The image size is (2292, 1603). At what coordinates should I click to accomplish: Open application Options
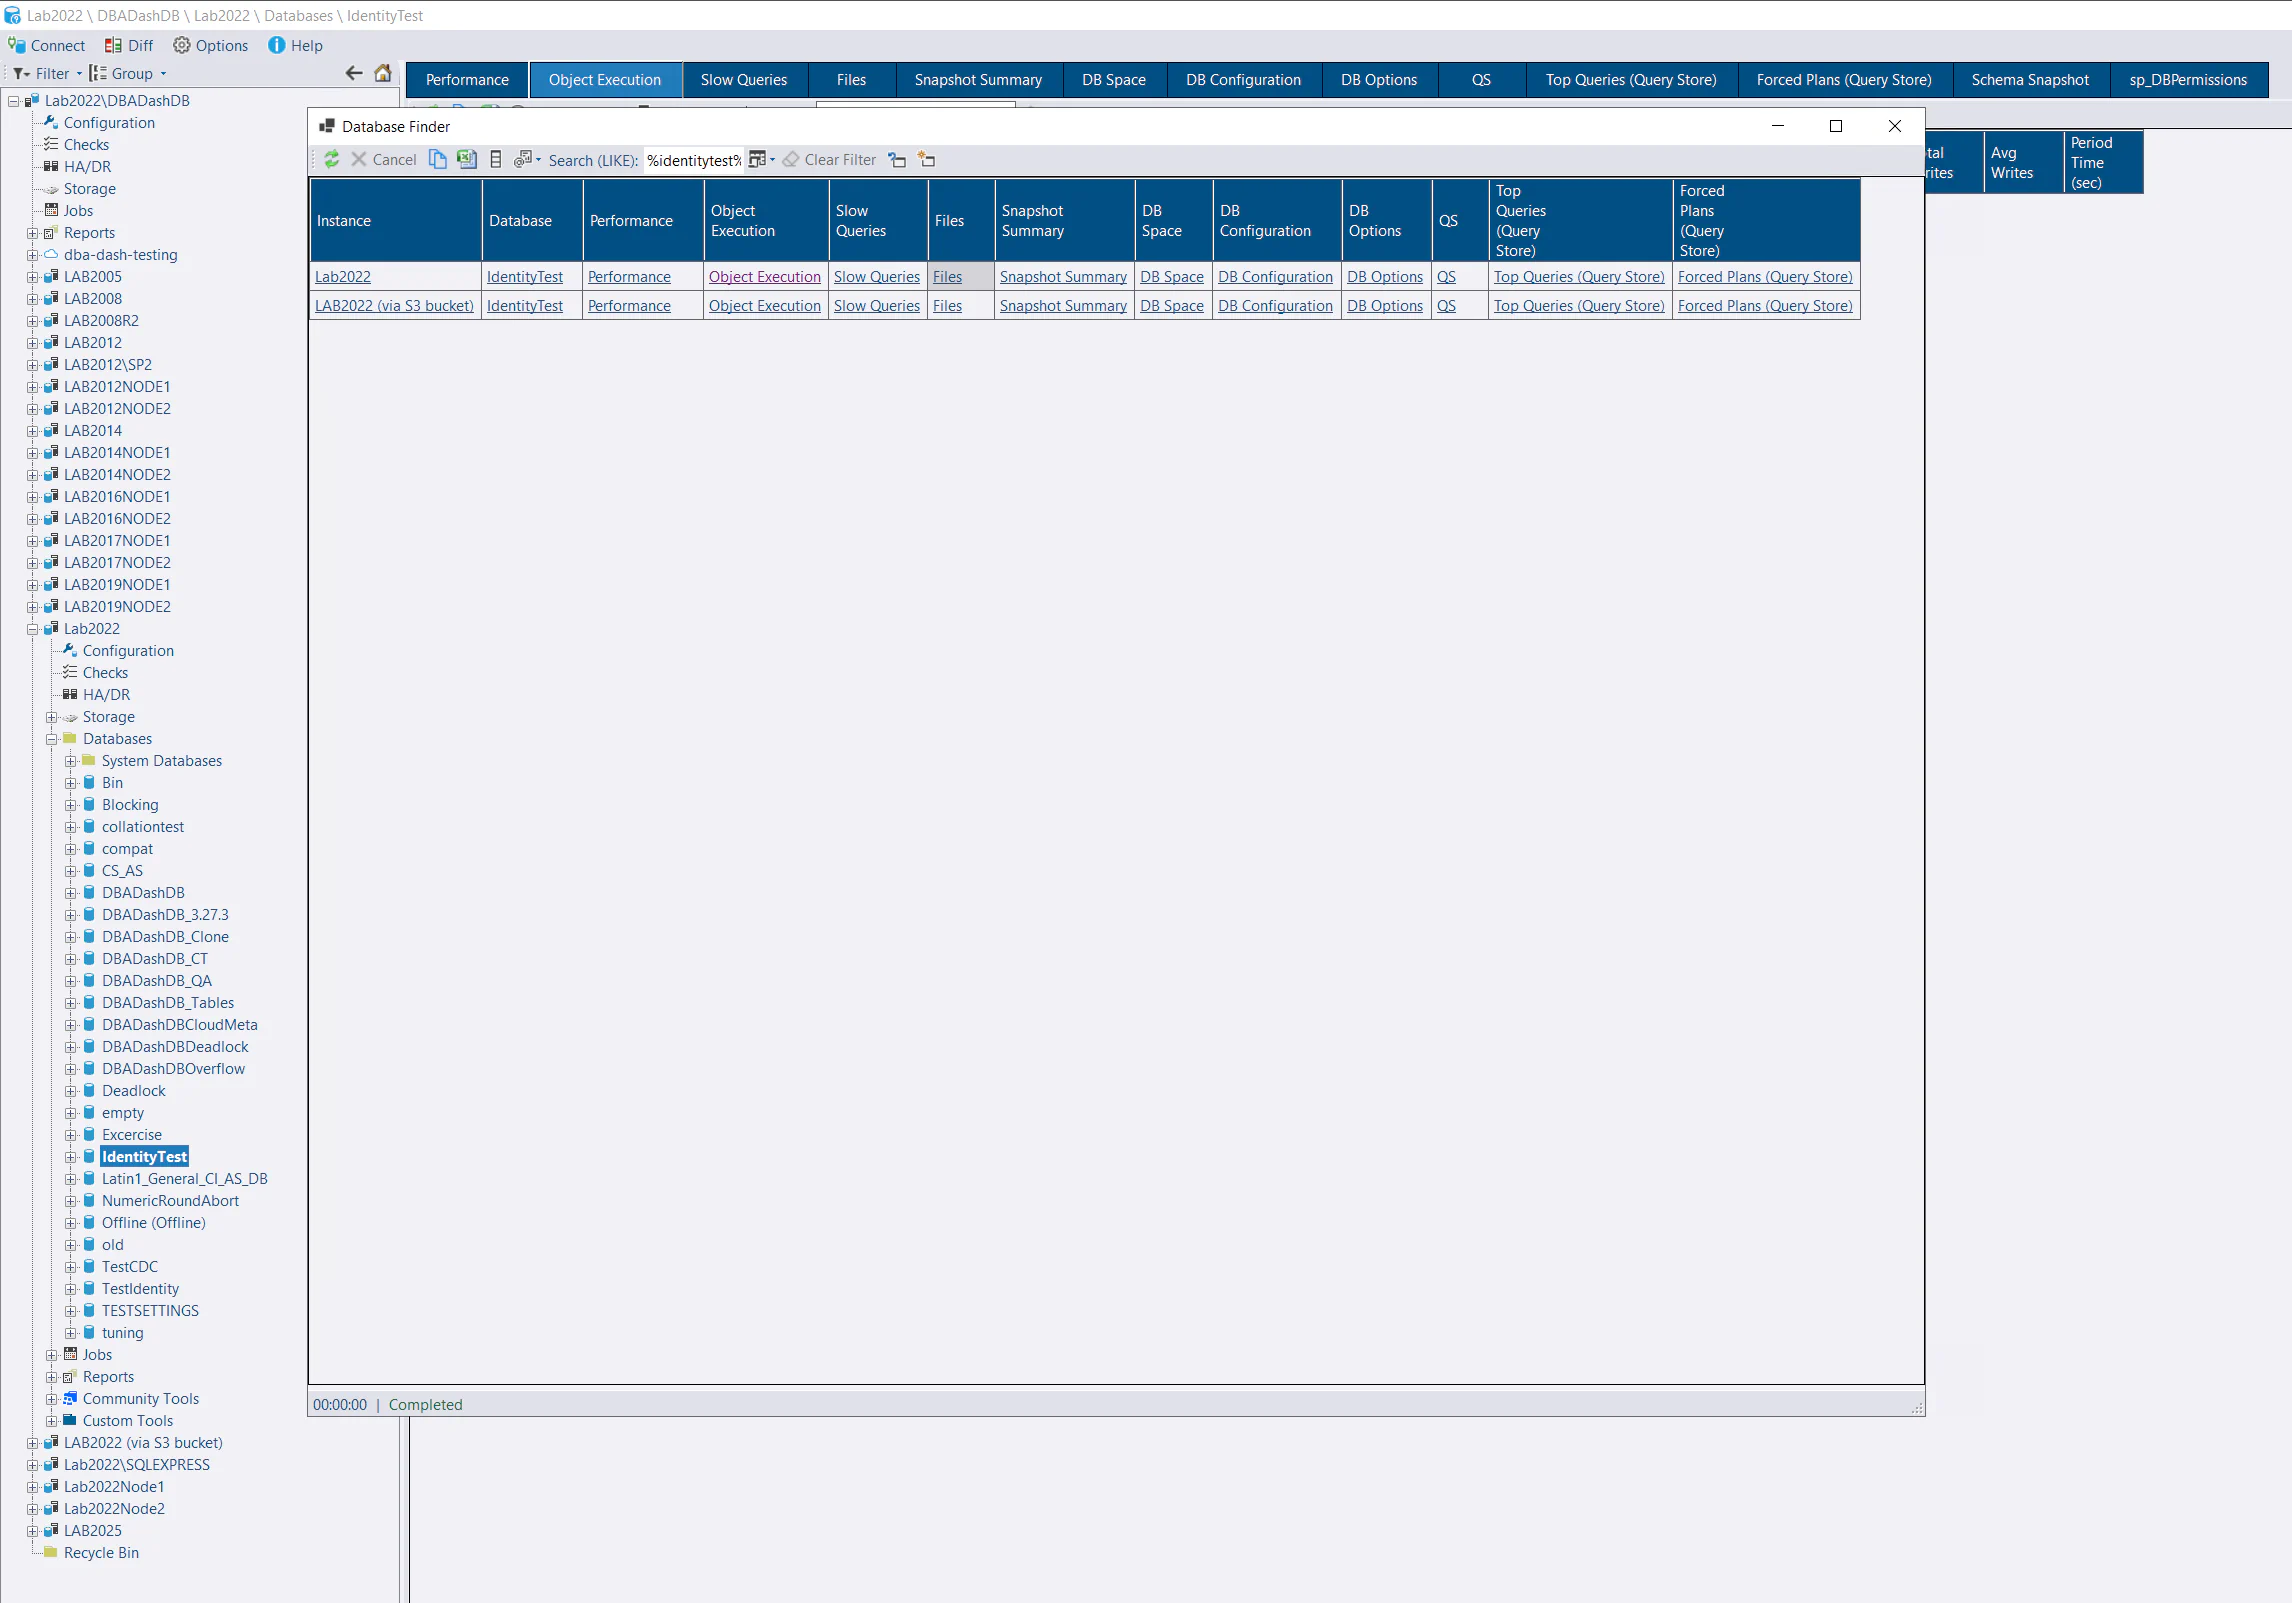coord(211,45)
